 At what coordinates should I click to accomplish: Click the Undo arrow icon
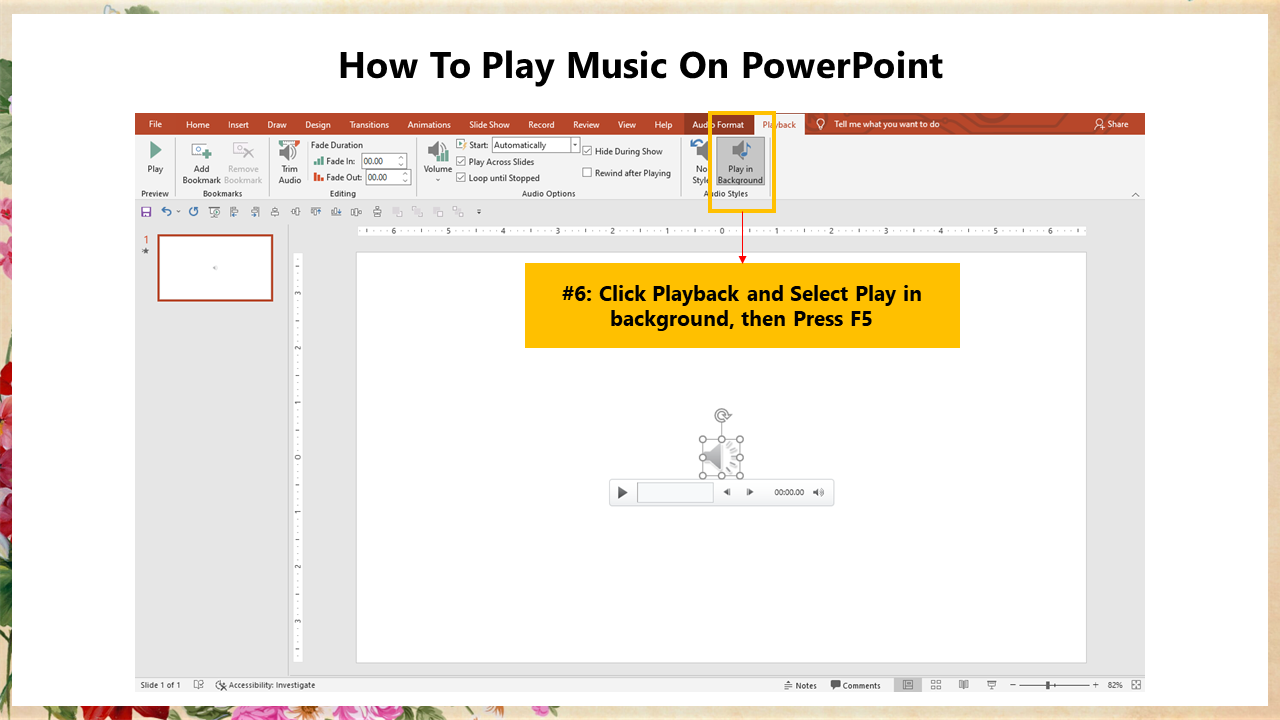point(166,212)
